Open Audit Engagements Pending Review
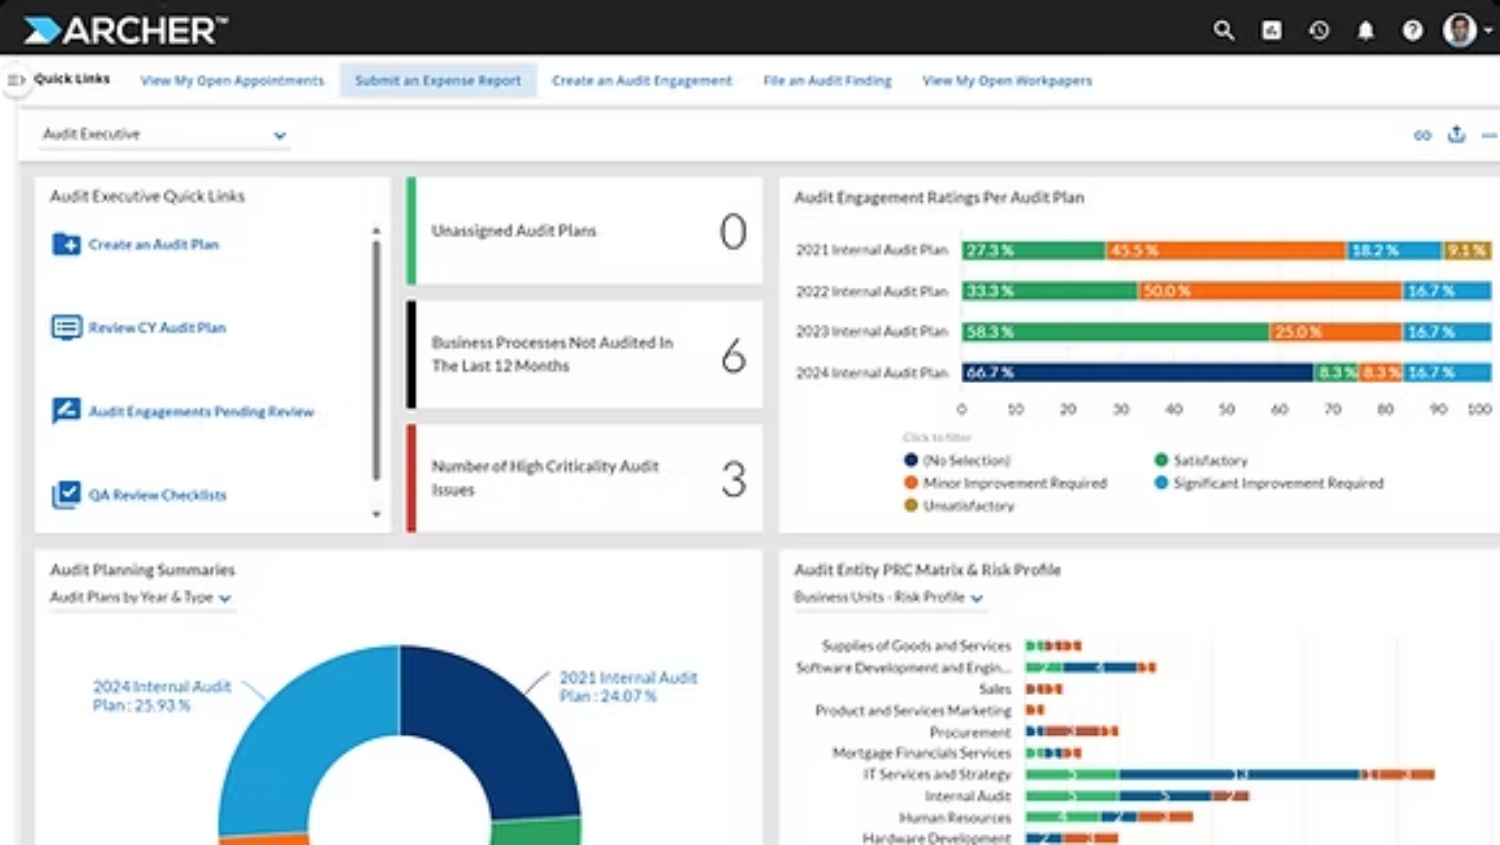This screenshot has width=1500, height=845. click(201, 411)
